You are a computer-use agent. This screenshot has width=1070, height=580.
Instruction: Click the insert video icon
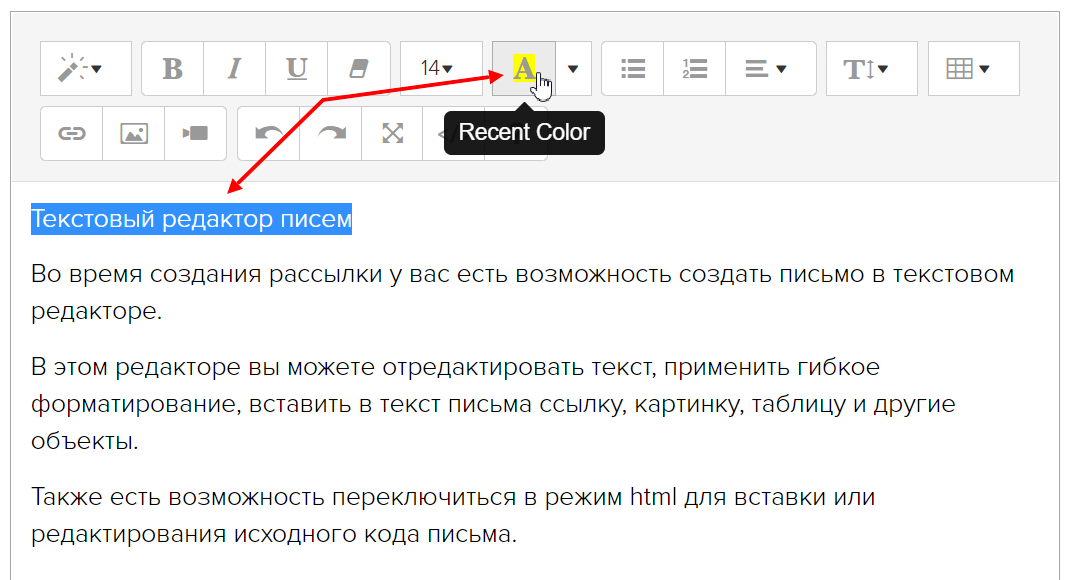tap(195, 134)
